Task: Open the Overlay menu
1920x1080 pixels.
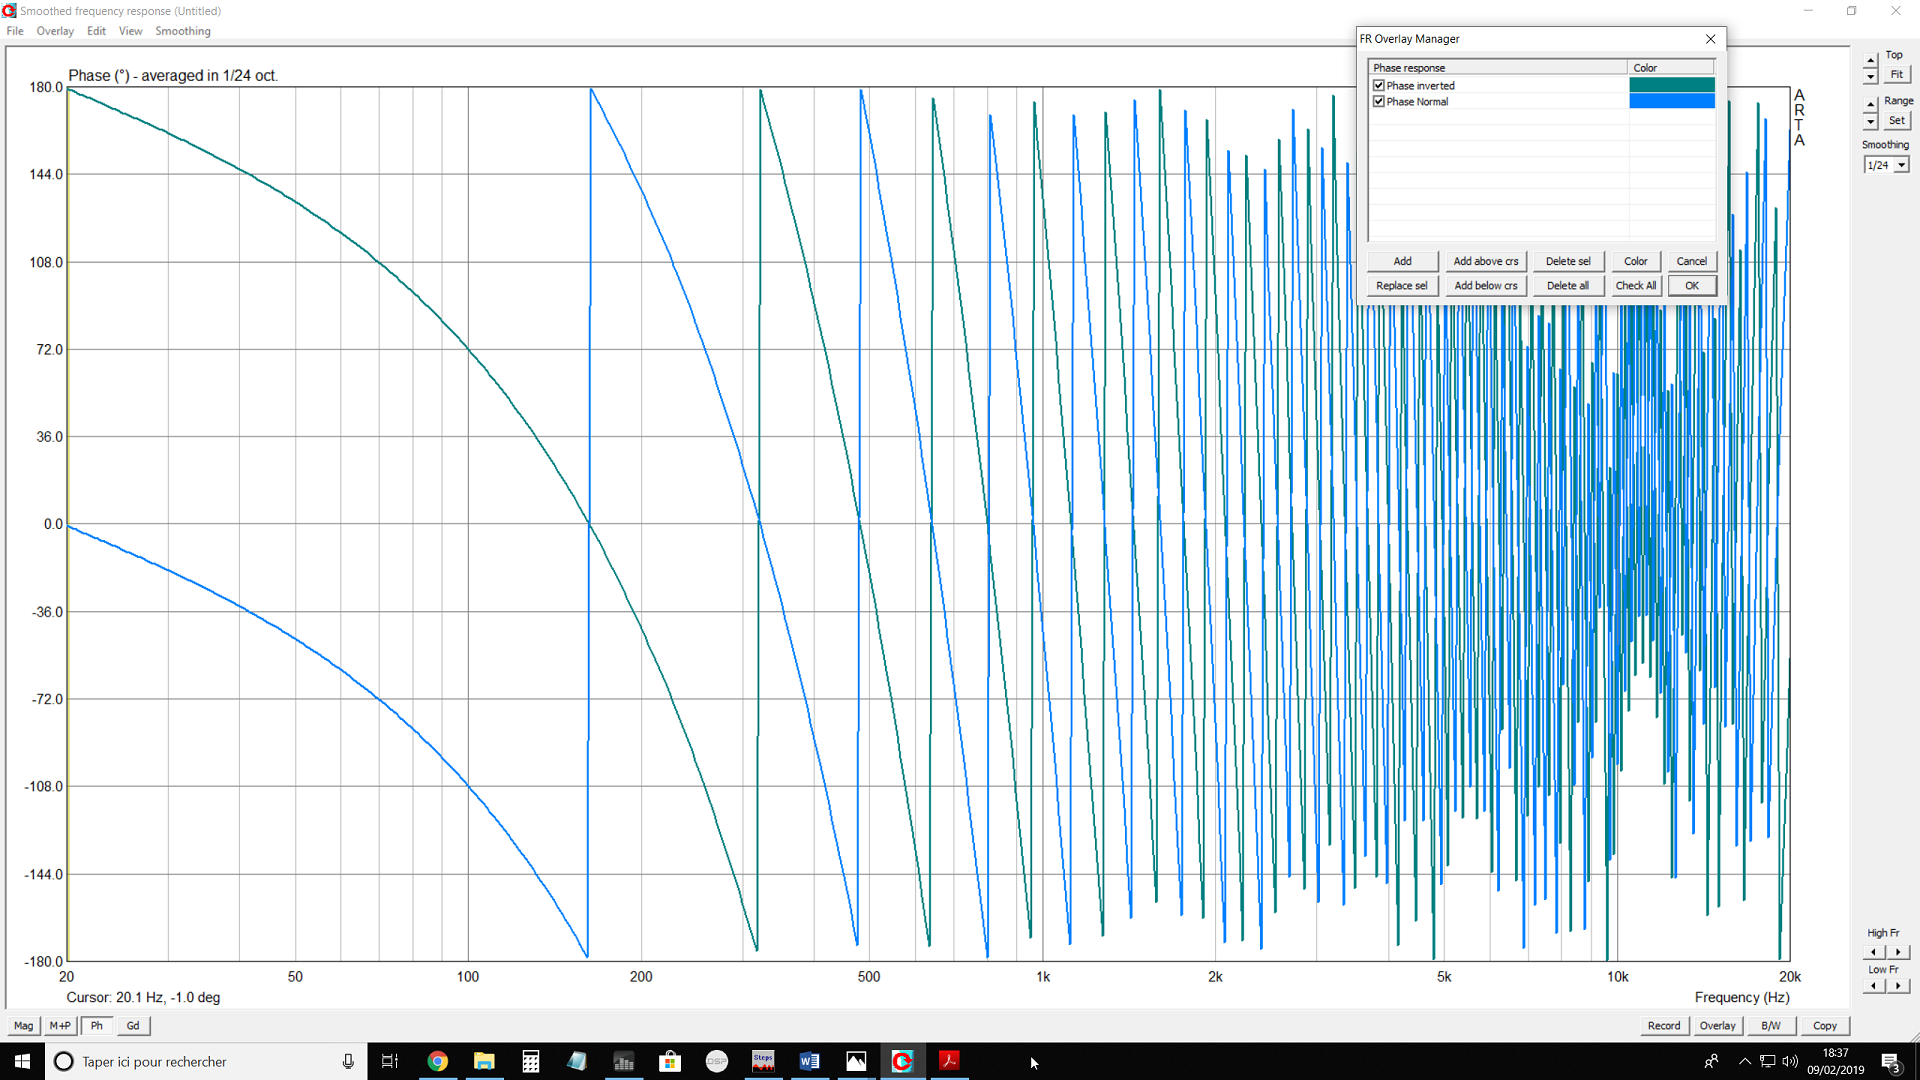Action: [x=55, y=31]
